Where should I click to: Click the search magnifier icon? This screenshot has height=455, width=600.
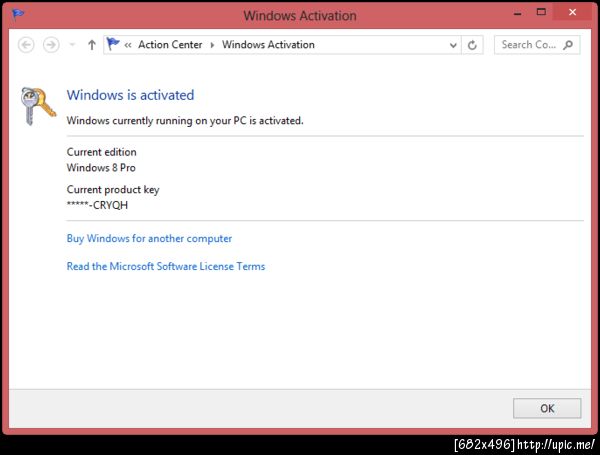pos(568,45)
